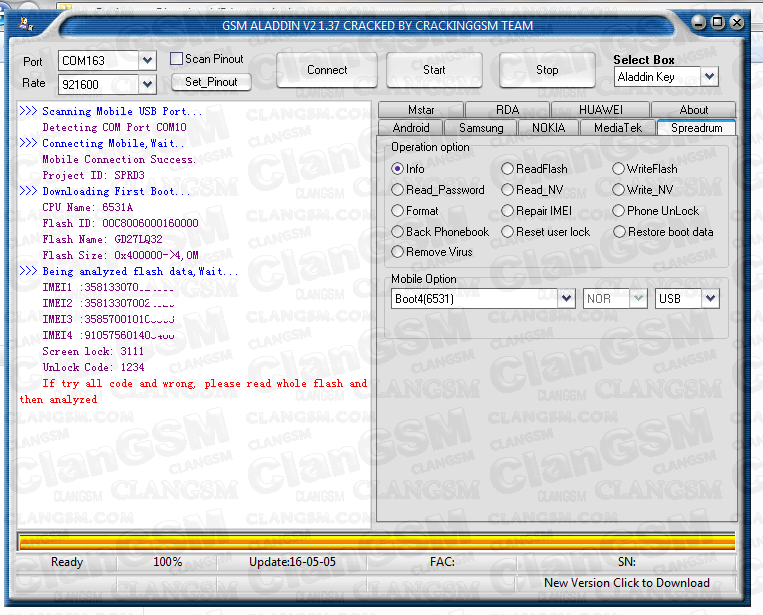Viewport: 763px width, 615px height.
Task: Select the Remove Virus option
Action: (x=398, y=252)
